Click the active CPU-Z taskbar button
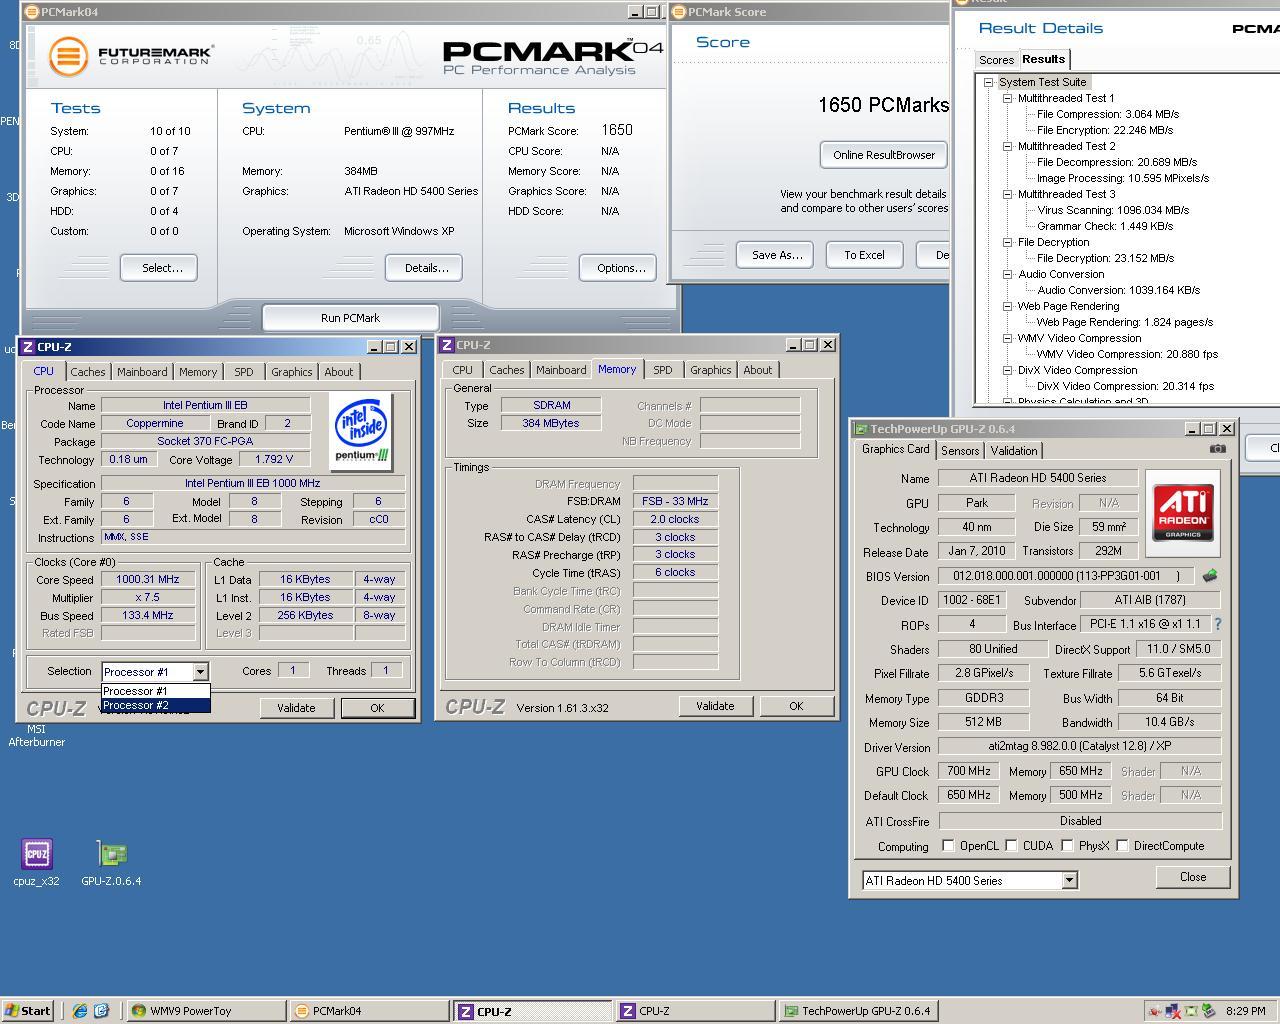The image size is (1280, 1024). click(x=531, y=1011)
